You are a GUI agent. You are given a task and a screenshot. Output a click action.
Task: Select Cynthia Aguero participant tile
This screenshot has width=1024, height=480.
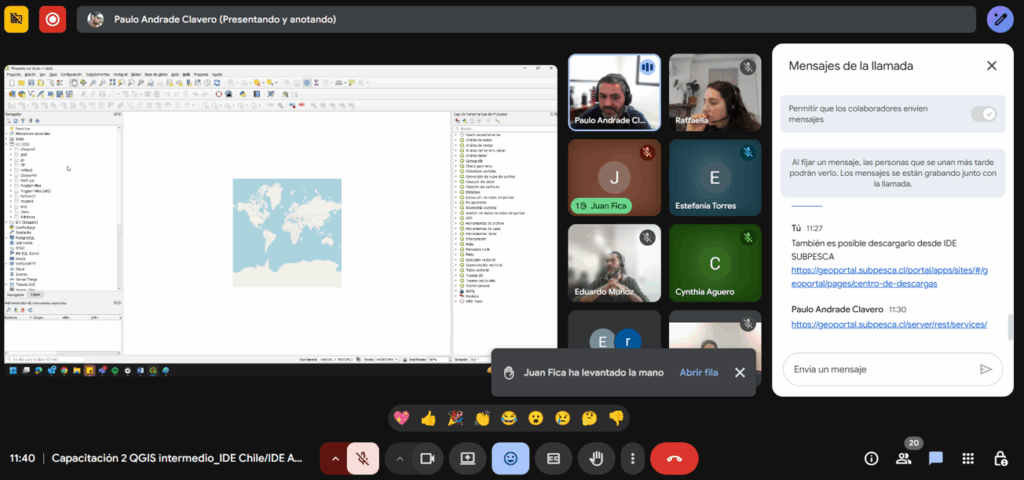click(x=715, y=263)
